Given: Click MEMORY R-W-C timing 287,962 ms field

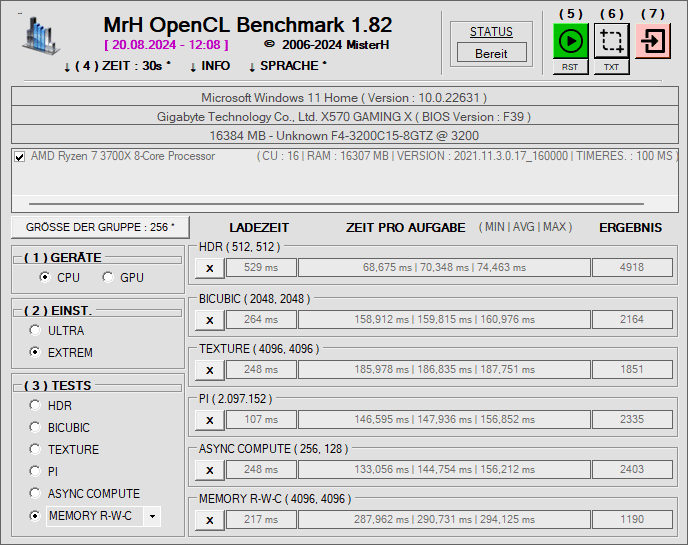Looking at the screenshot, I should pos(444,520).
